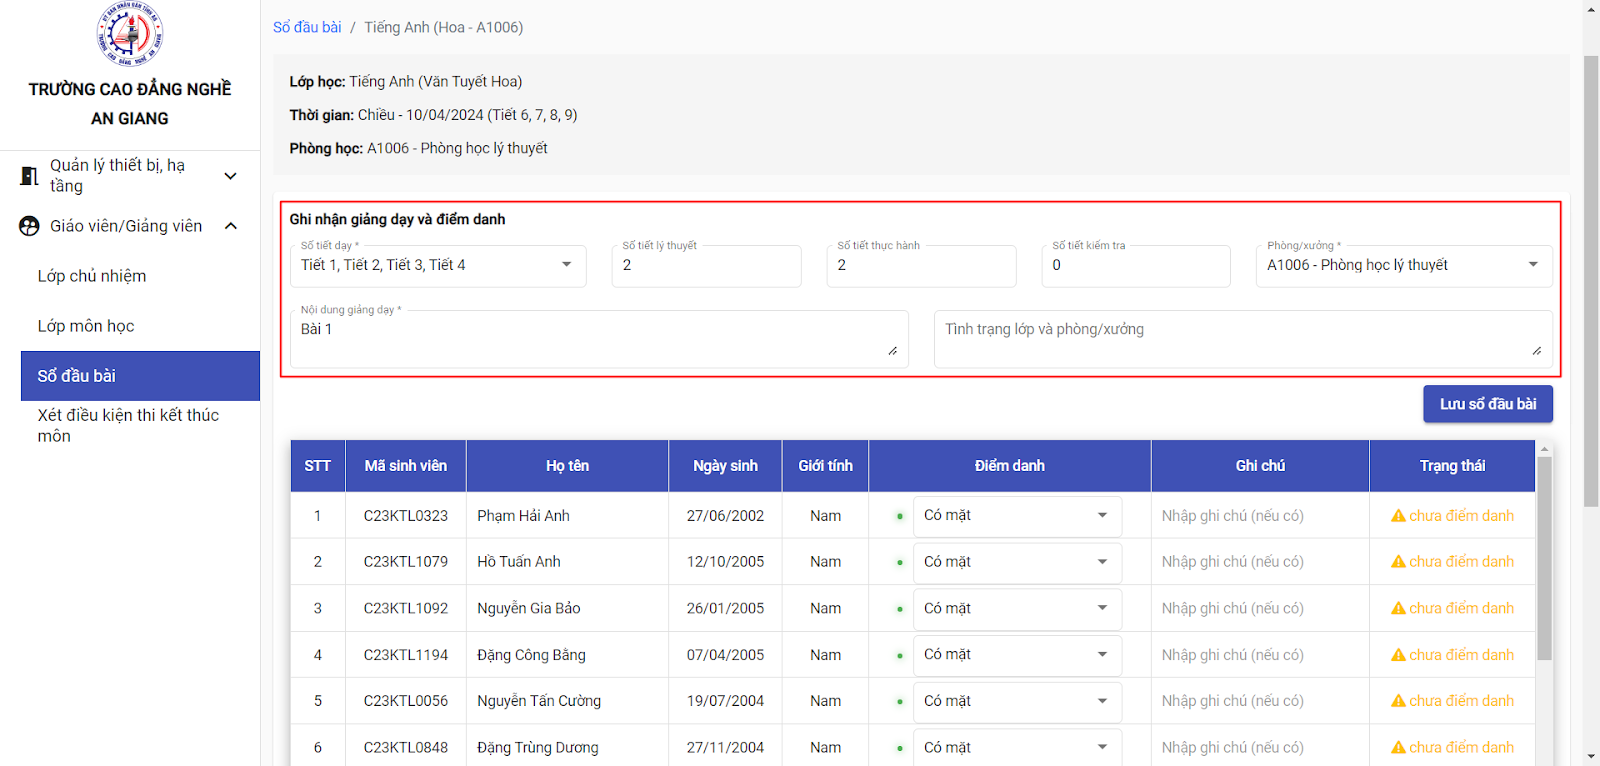Image resolution: width=1600 pixels, height=766 pixels.
Task: Click the page vertical scrollbar thumb
Action: point(1591,280)
